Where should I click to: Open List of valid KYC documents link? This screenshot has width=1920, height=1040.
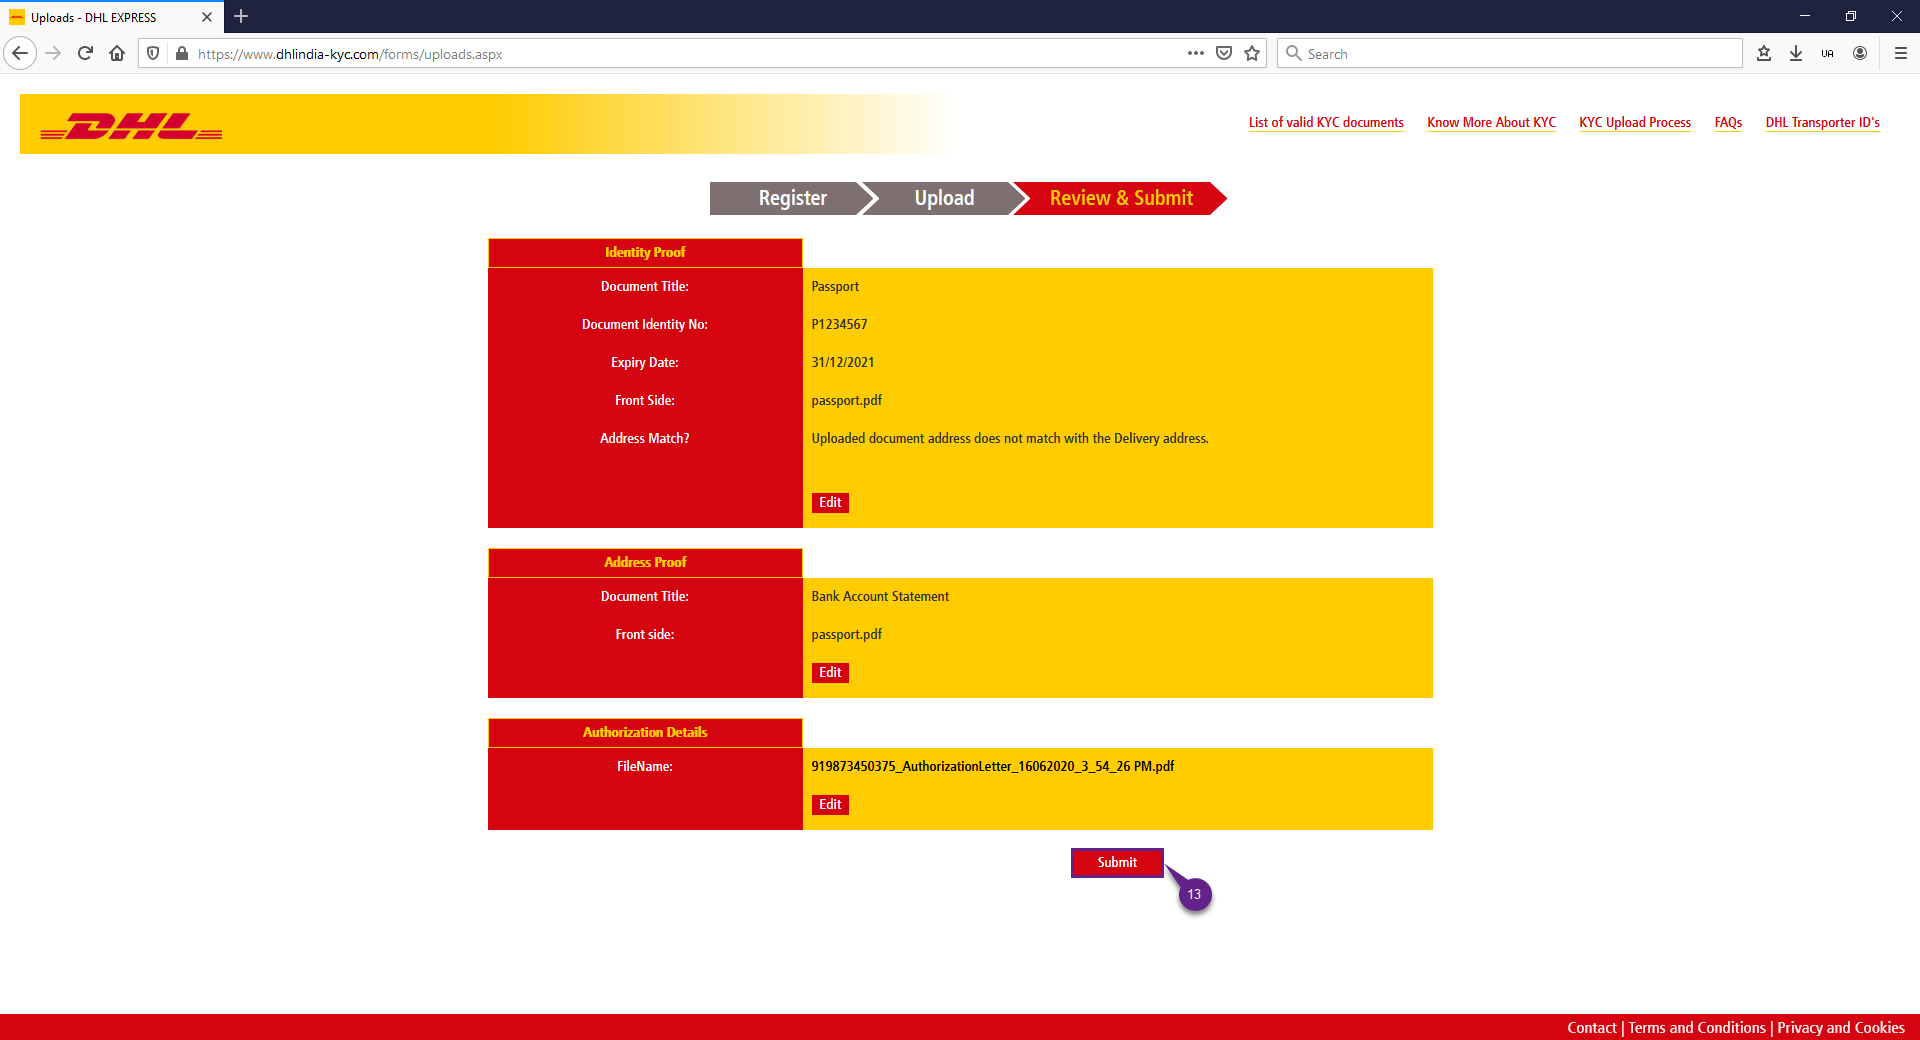(1326, 122)
